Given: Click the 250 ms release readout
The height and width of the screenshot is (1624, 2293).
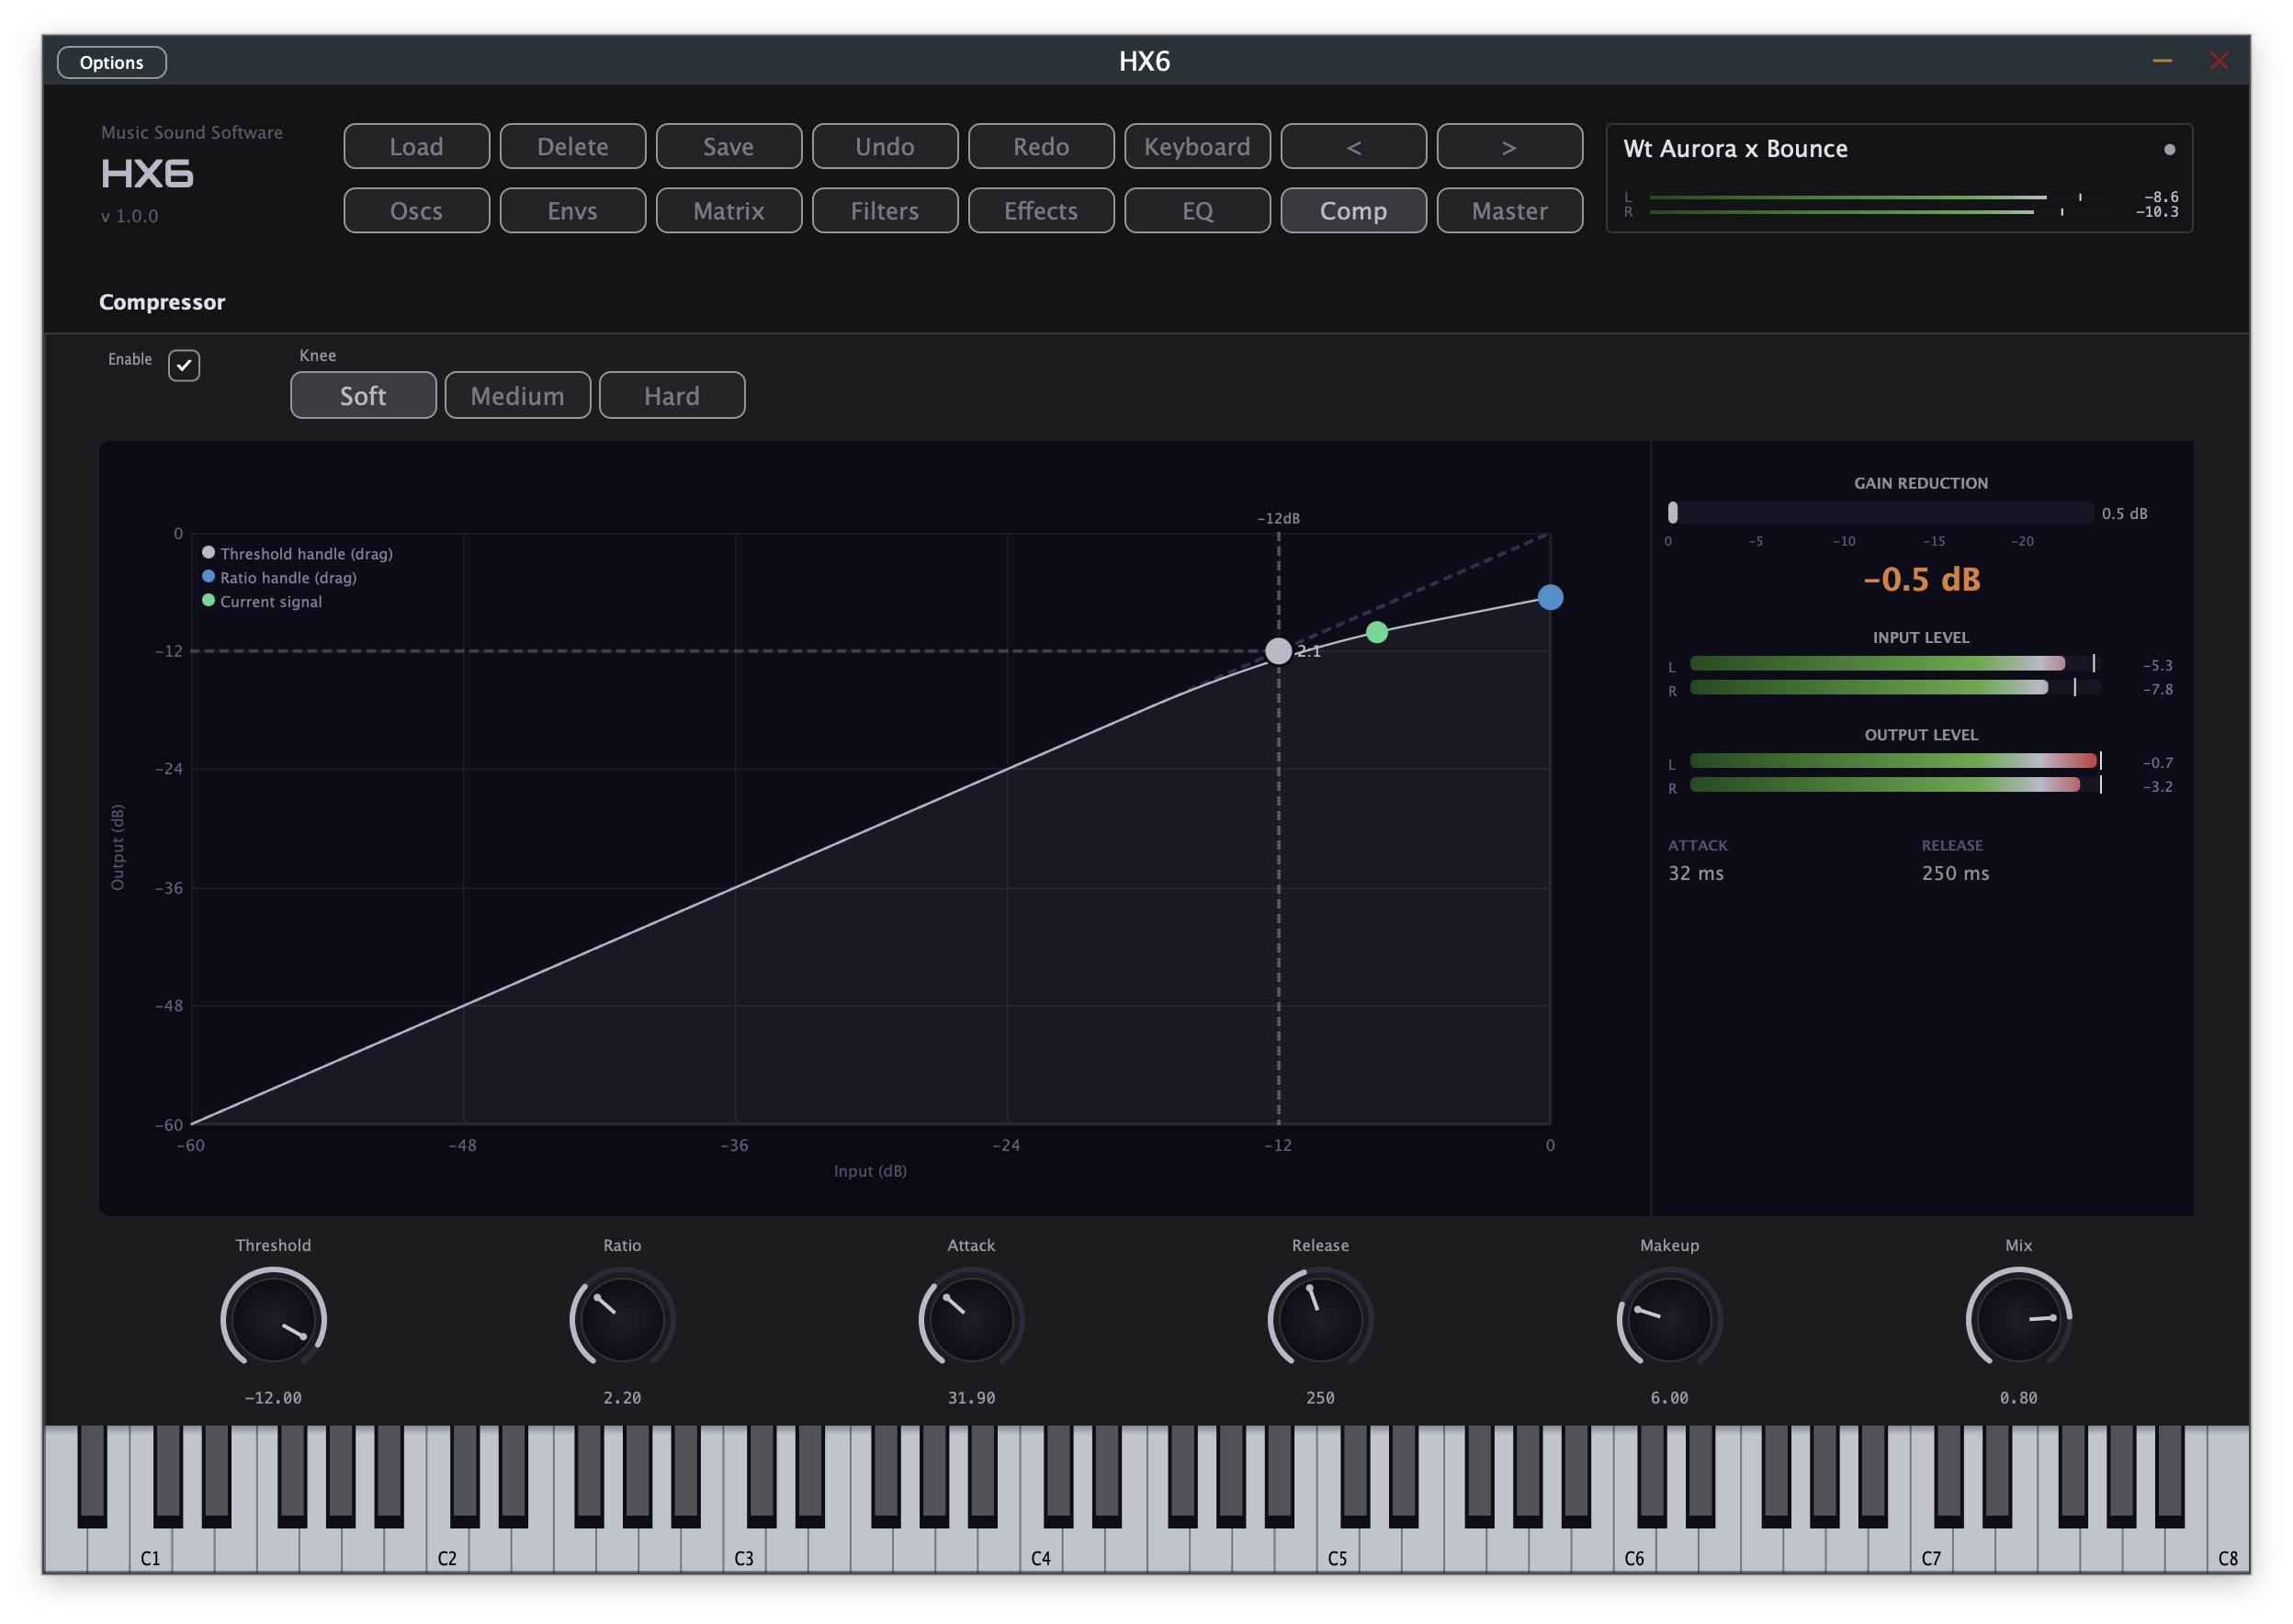Looking at the screenshot, I should [1954, 873].
